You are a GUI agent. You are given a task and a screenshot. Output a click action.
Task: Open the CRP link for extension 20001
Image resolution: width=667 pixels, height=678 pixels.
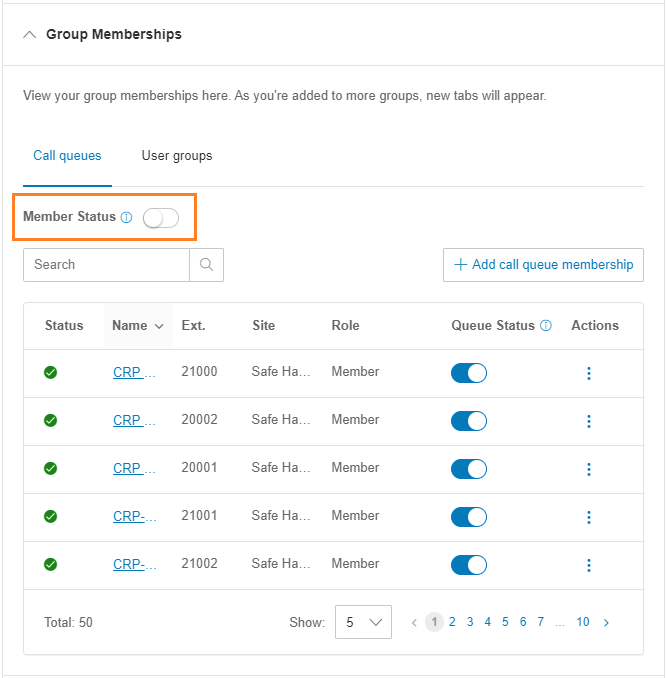(134, 468)
